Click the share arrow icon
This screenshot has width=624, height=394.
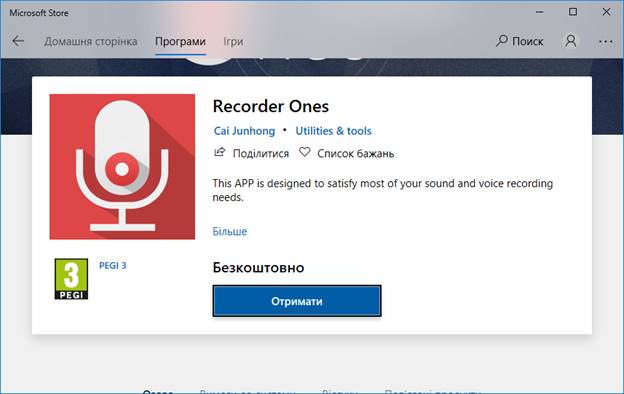(220, 152)
